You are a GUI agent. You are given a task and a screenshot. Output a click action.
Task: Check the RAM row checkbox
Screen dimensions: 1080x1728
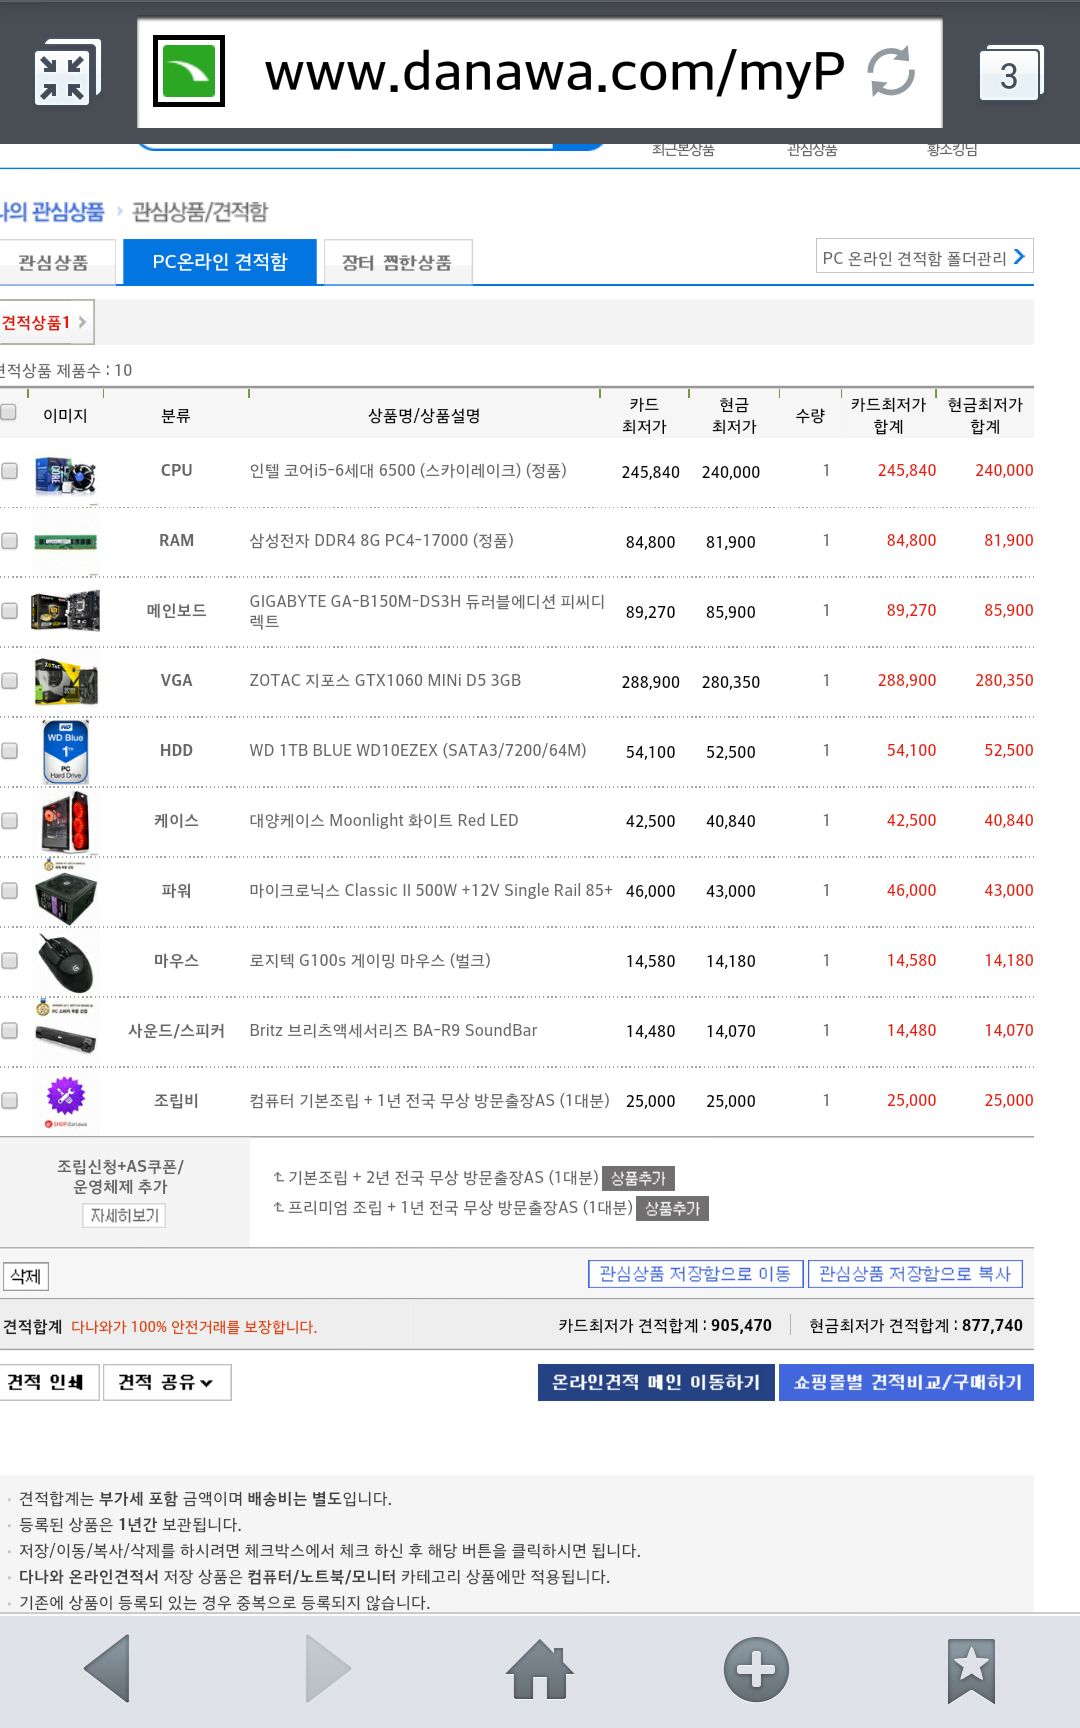[x=9, y=540]
